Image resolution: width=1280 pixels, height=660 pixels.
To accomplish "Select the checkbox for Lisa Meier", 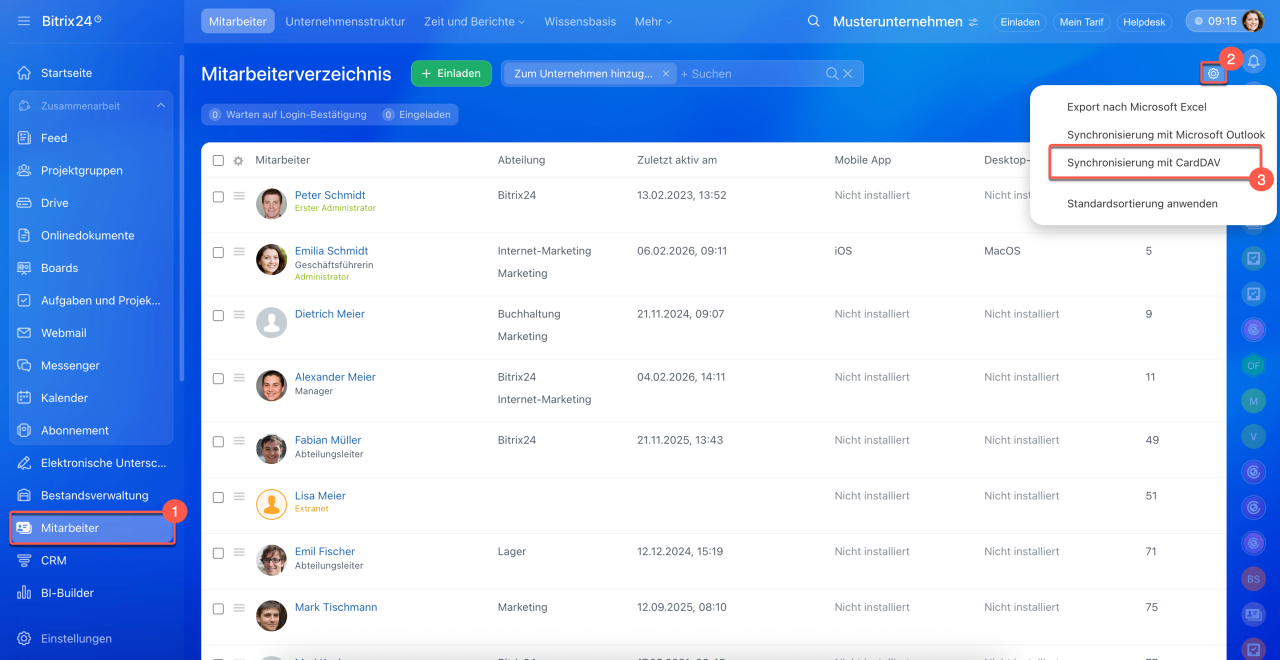I will coord(218,497).
